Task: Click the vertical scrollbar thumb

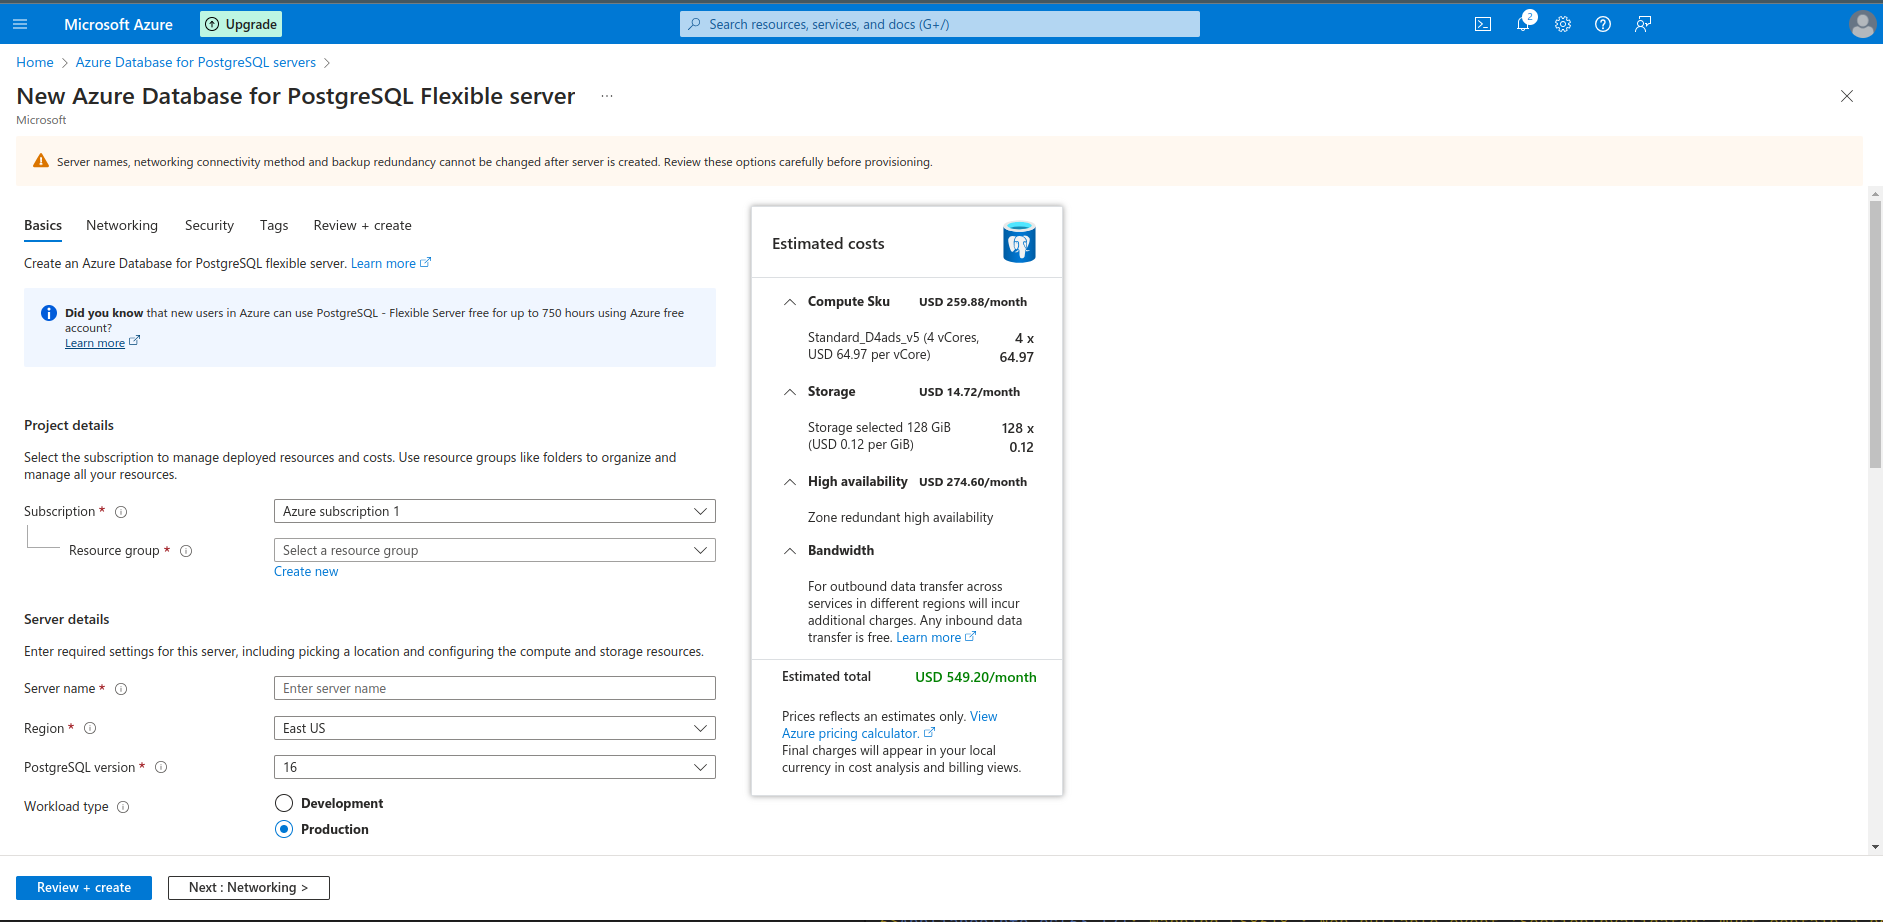Action: (x=1875, y=334)
